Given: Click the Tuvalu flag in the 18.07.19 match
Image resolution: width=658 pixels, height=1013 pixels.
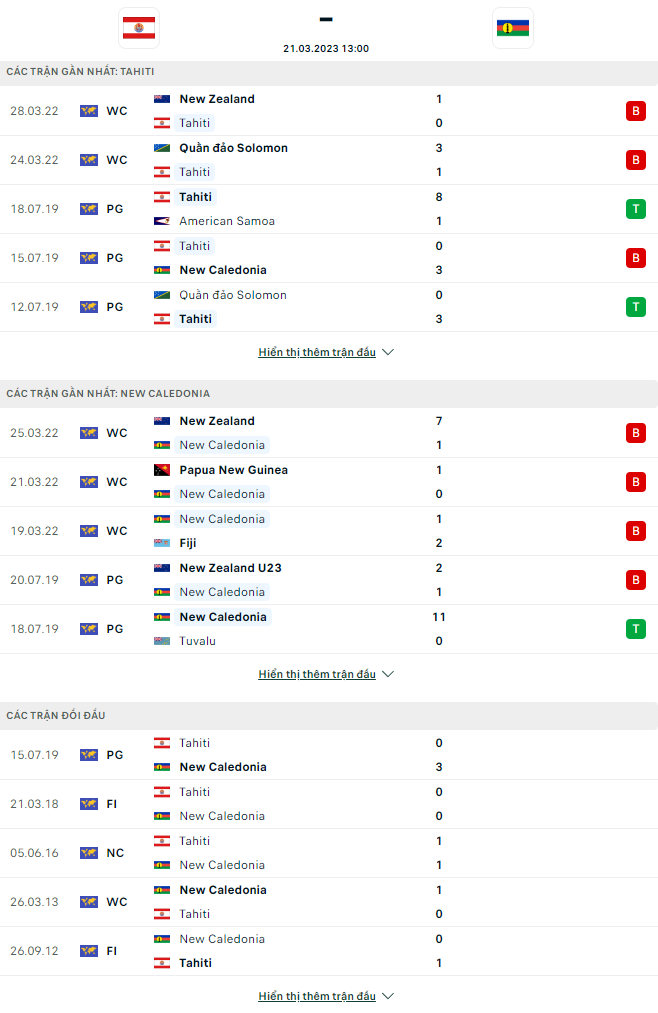Looking at the screenshot, I should coord(160,641).
